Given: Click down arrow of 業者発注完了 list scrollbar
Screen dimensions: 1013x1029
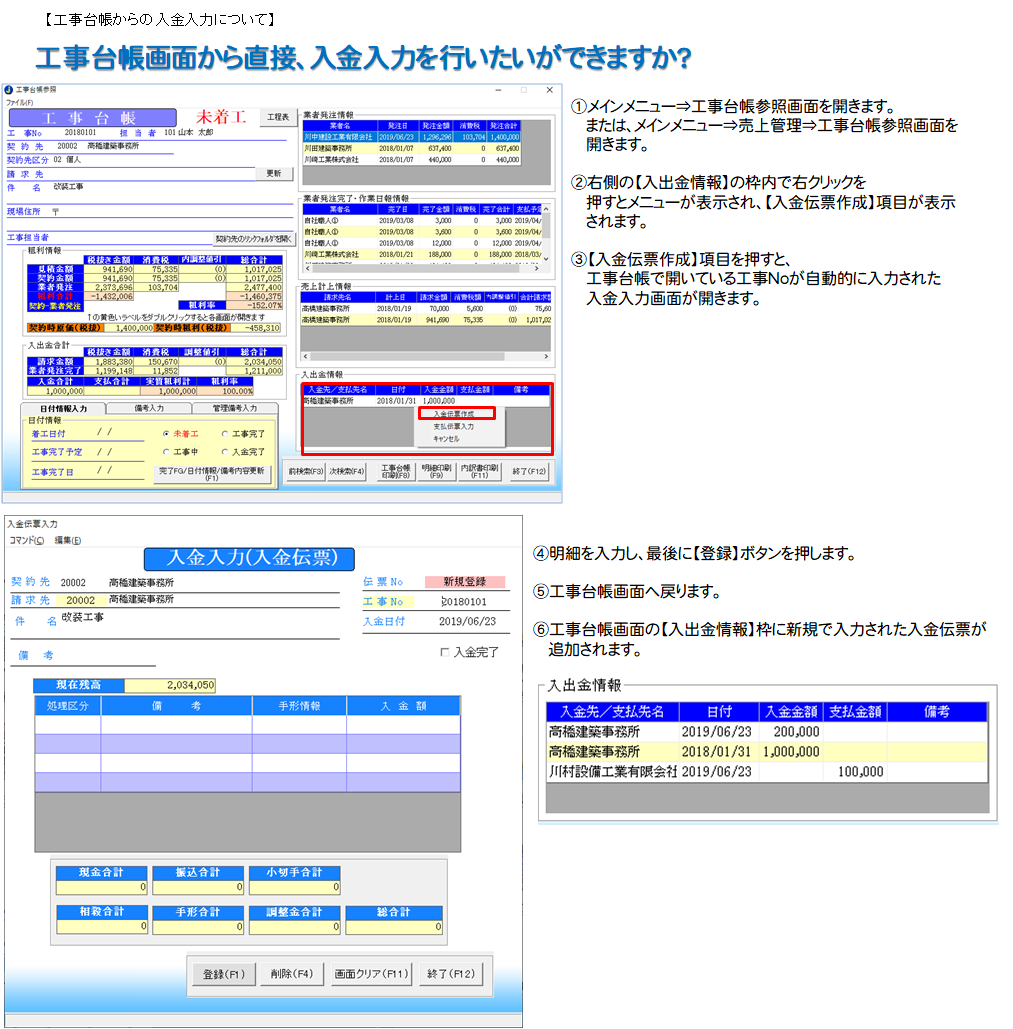Looking at the screenshot, I should [x=545, y=261].
